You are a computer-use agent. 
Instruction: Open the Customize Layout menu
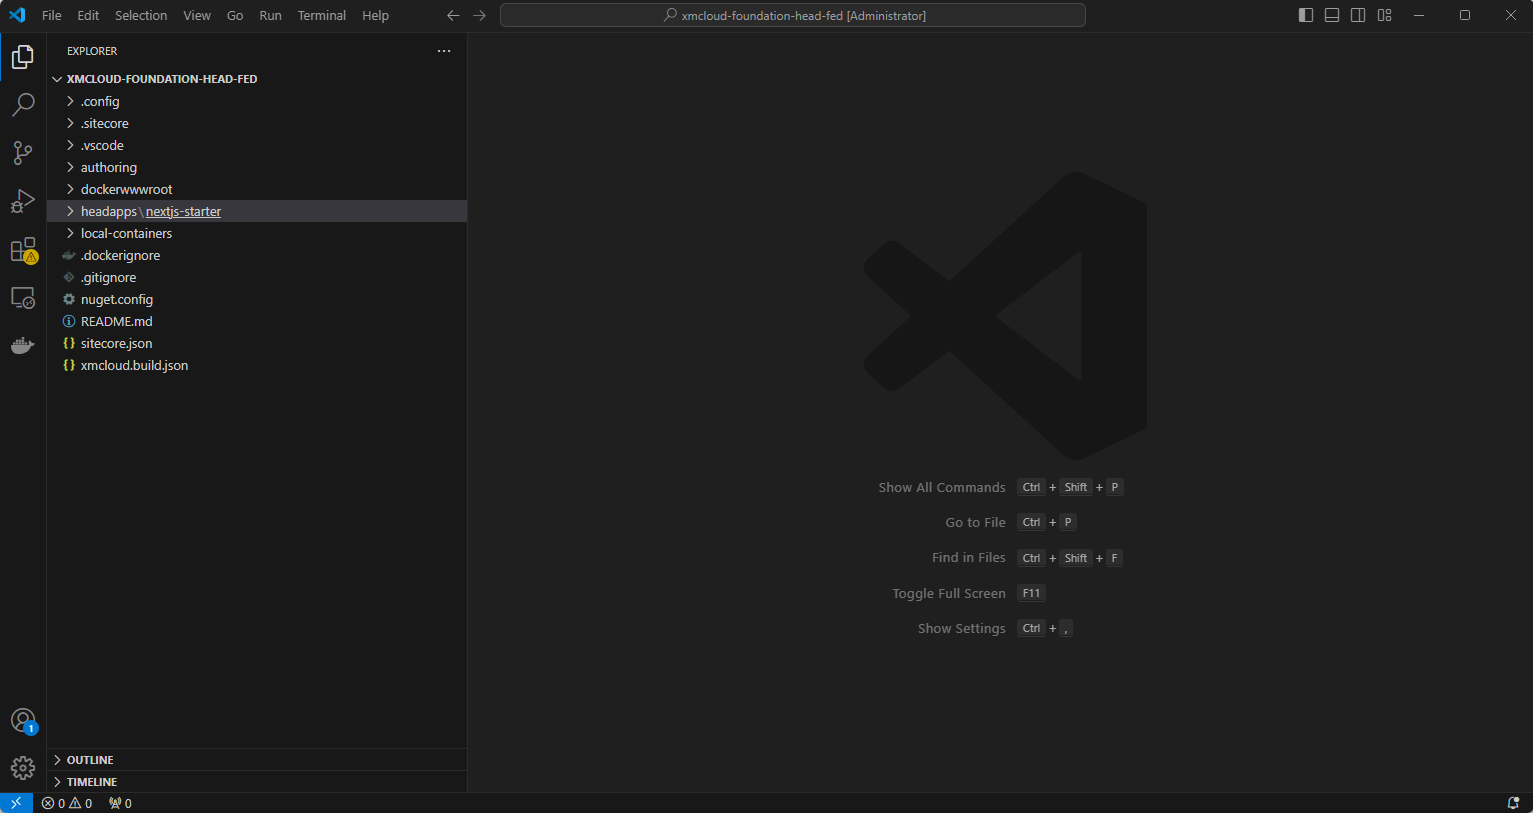(1385, 15)
